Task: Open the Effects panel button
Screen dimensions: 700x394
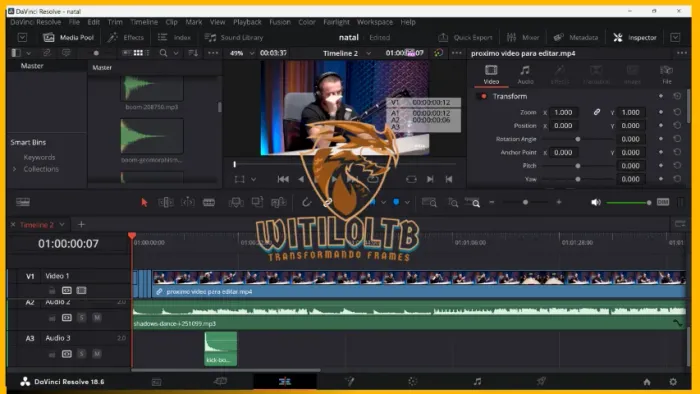Action: tap(126, 37)
